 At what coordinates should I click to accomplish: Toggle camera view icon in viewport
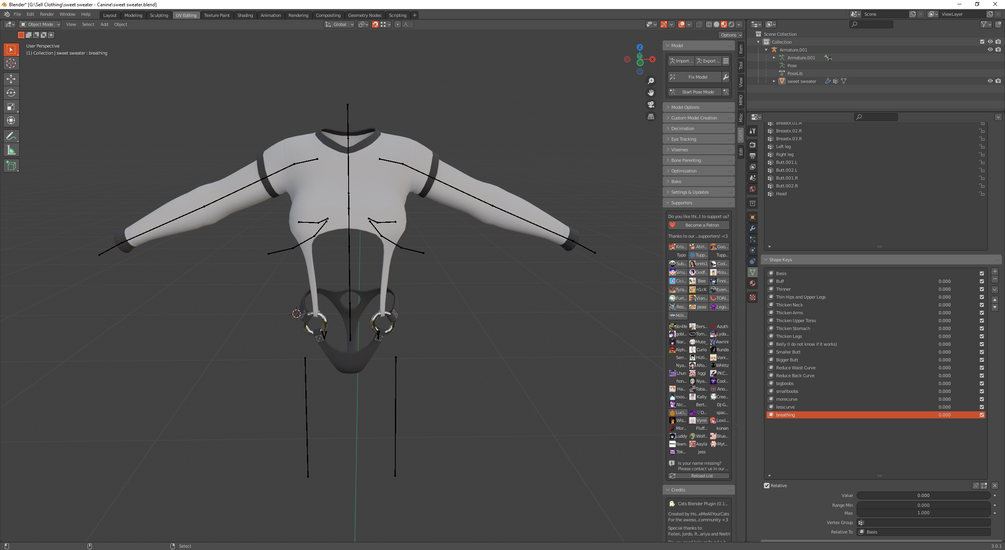pos(651,104)
